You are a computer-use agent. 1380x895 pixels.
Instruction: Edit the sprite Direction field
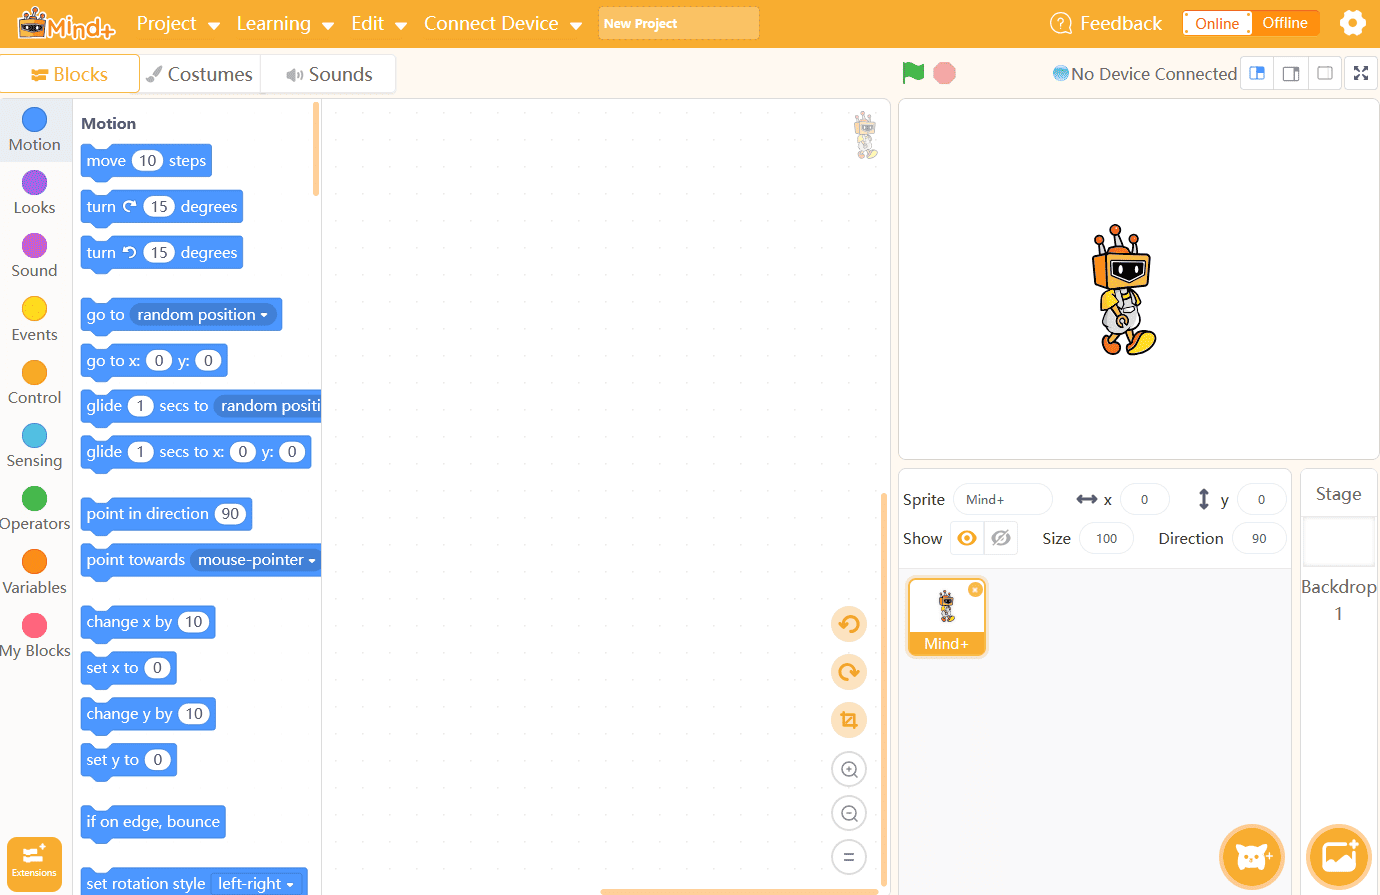pos(1260,538)
